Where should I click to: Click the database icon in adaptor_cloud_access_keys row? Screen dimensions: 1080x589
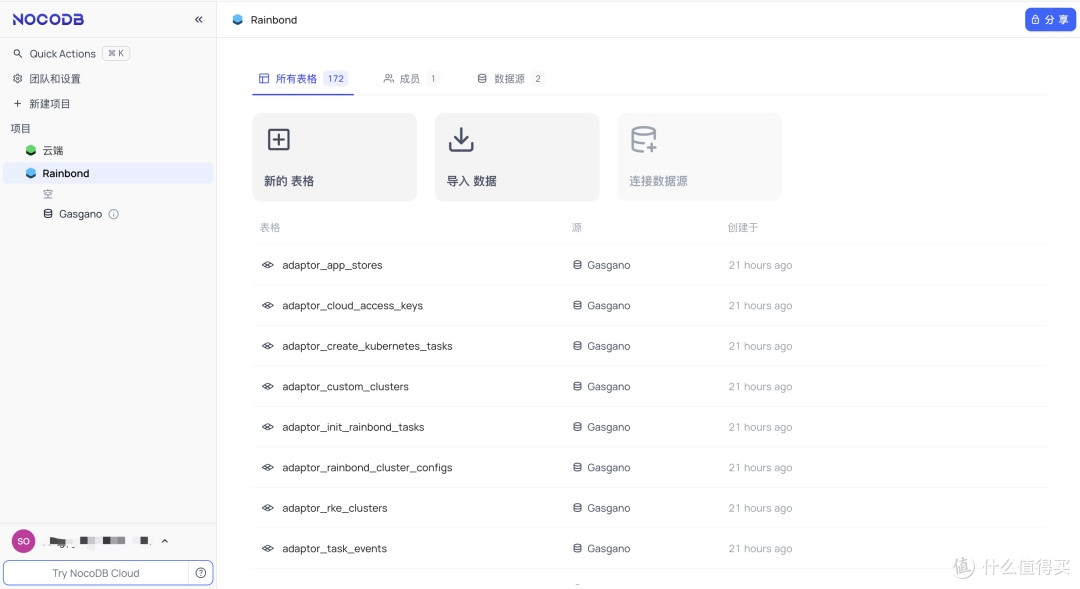click(x=577, y=305)
